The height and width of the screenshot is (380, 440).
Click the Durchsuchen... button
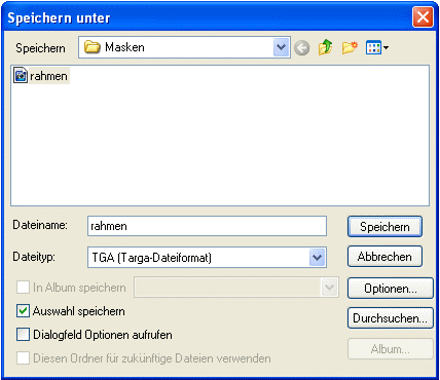point(390,318)
